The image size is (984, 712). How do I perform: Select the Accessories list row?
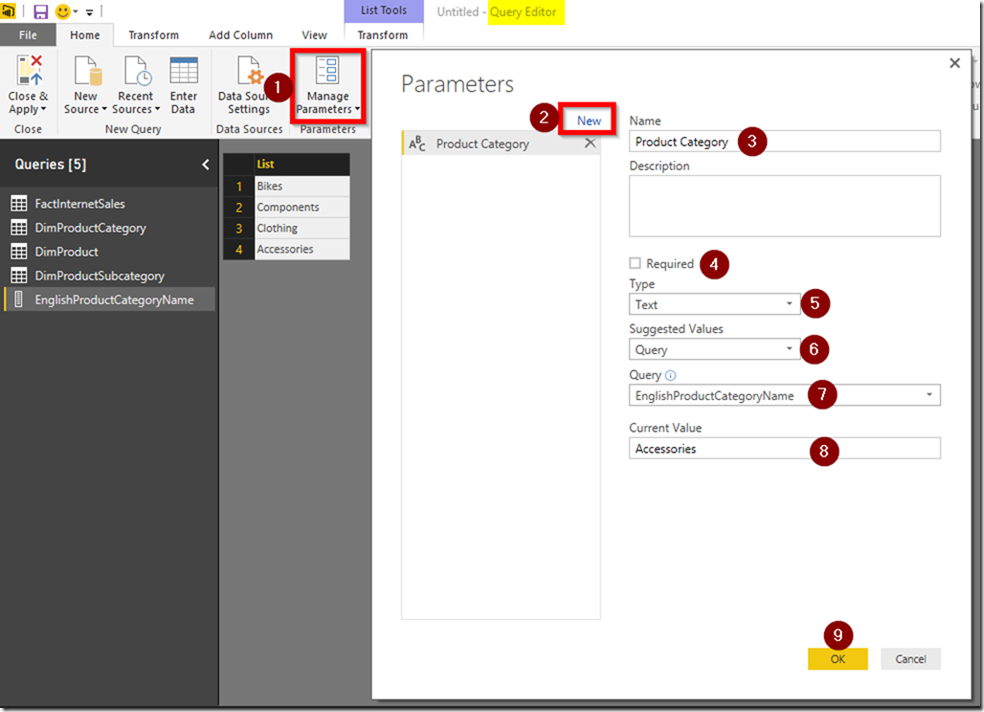pos(302,249)
